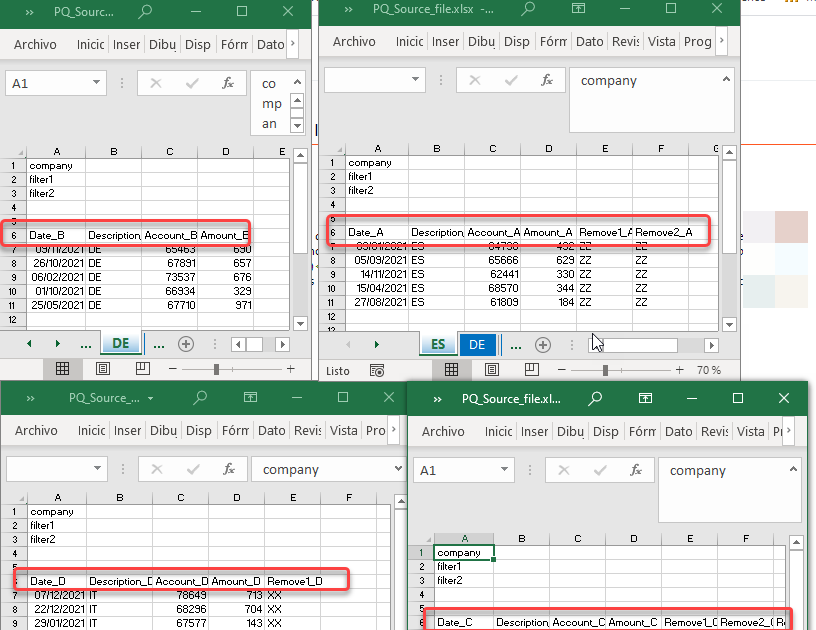Click the Cancel (X) icon in the formula bar
Viewport: 816px width, 630px height.
click(x=474, y=81)
